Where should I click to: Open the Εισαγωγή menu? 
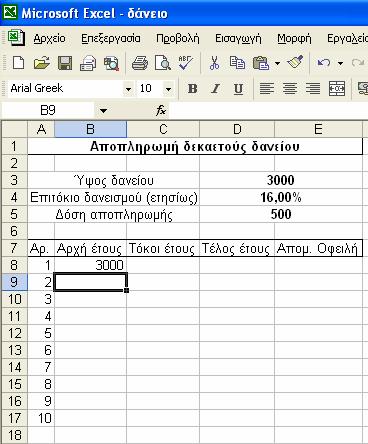[x=238, y=38]
